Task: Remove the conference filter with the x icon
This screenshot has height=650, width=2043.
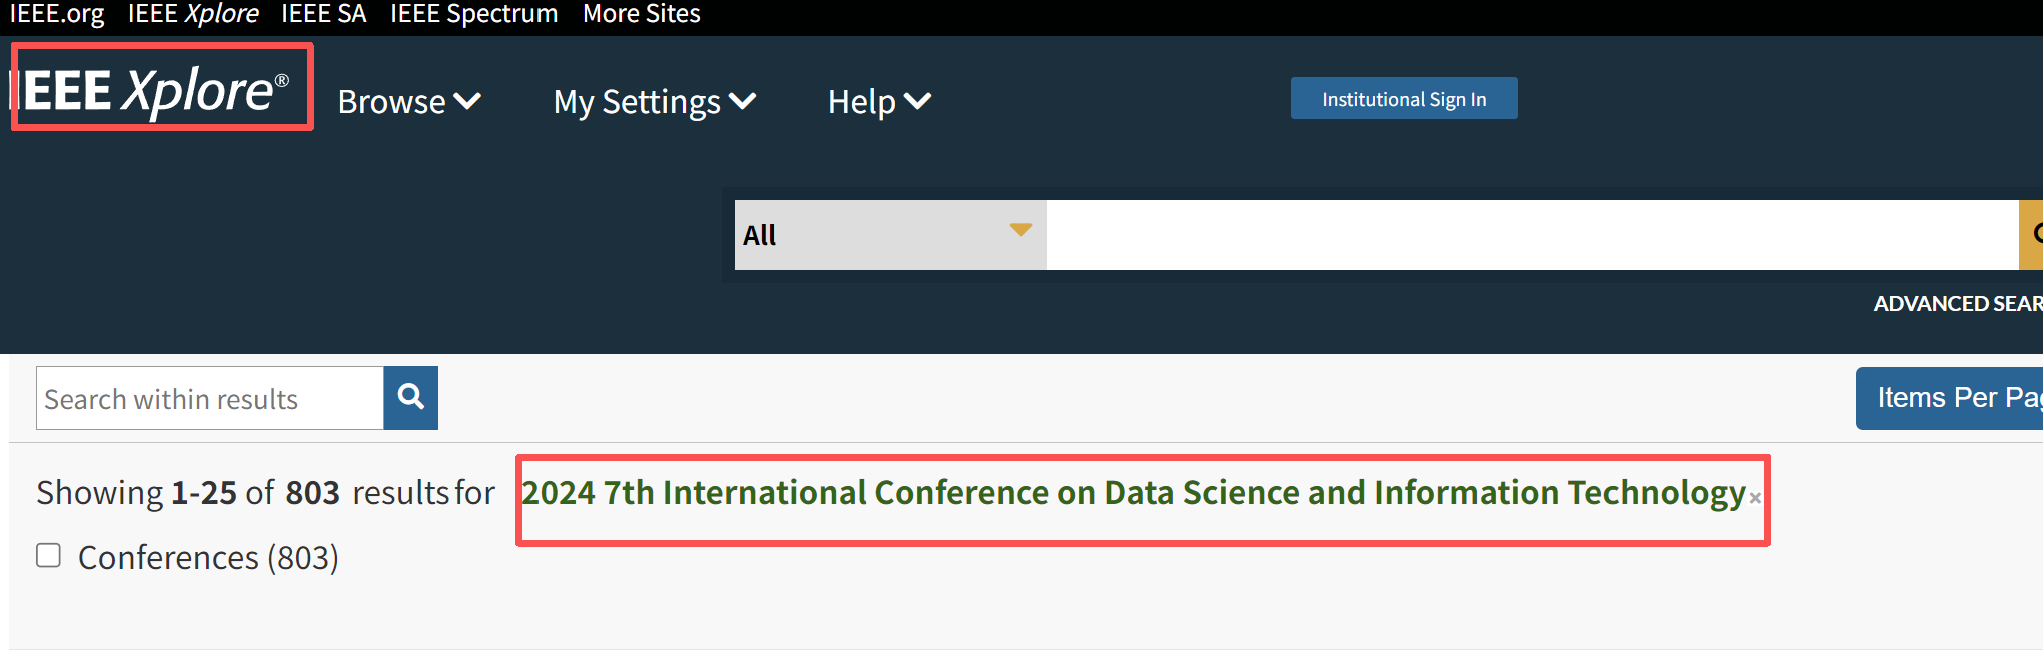Action: [x=1755, y=498]
